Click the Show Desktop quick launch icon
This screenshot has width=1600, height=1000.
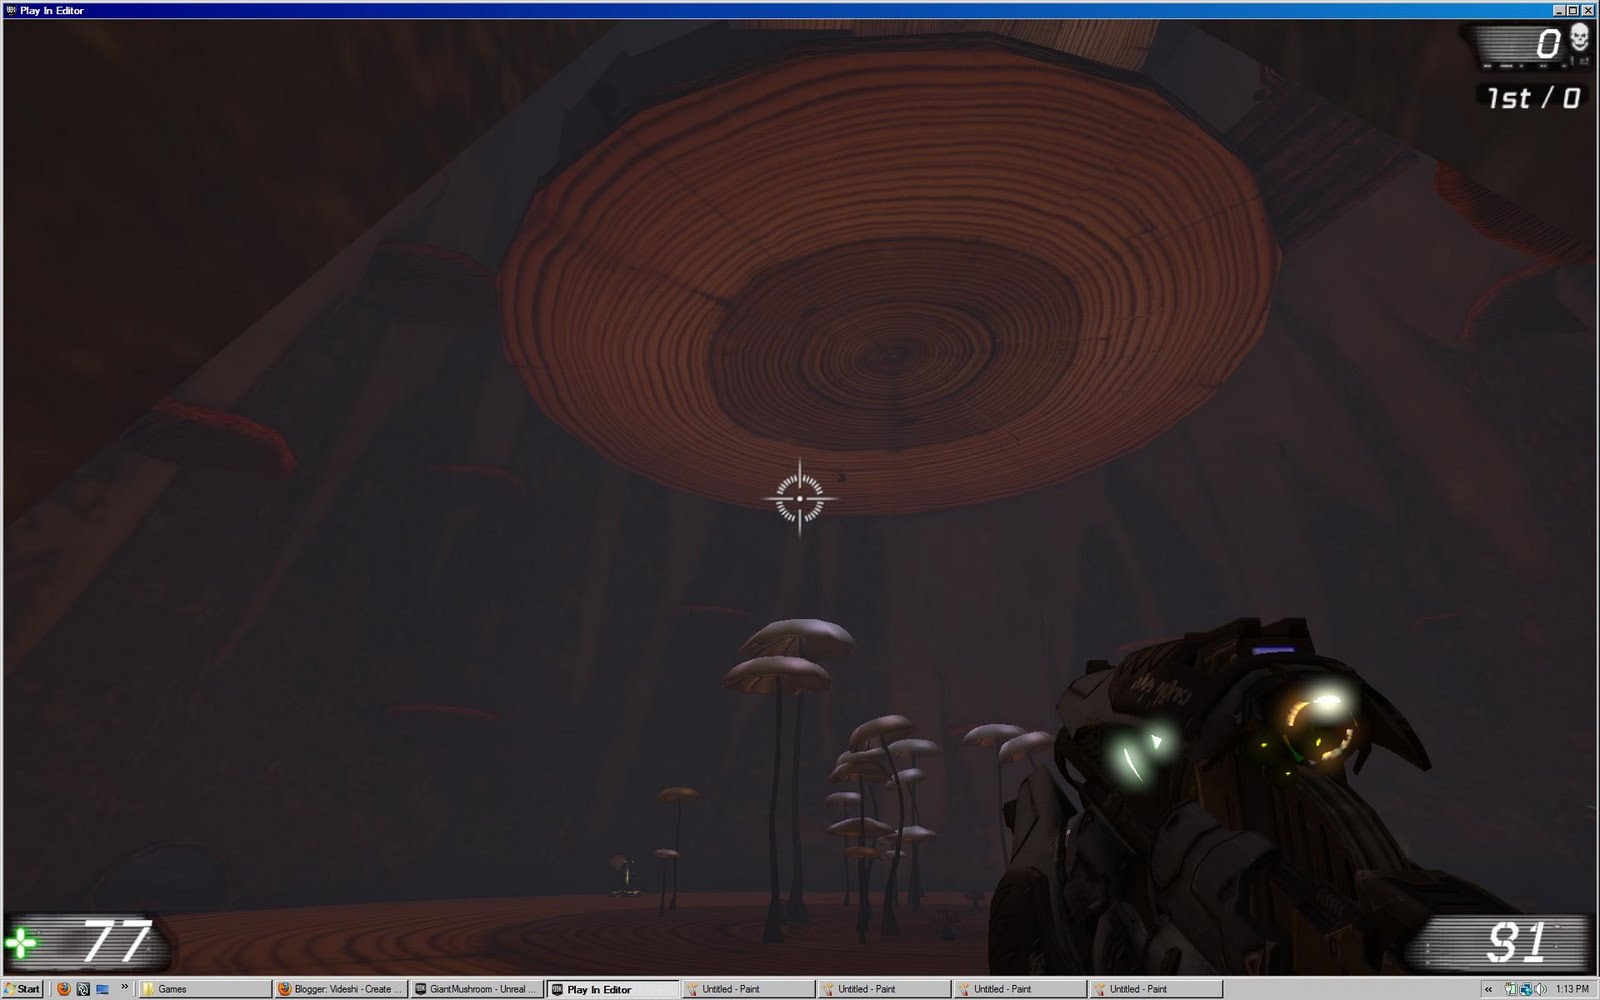102,989
